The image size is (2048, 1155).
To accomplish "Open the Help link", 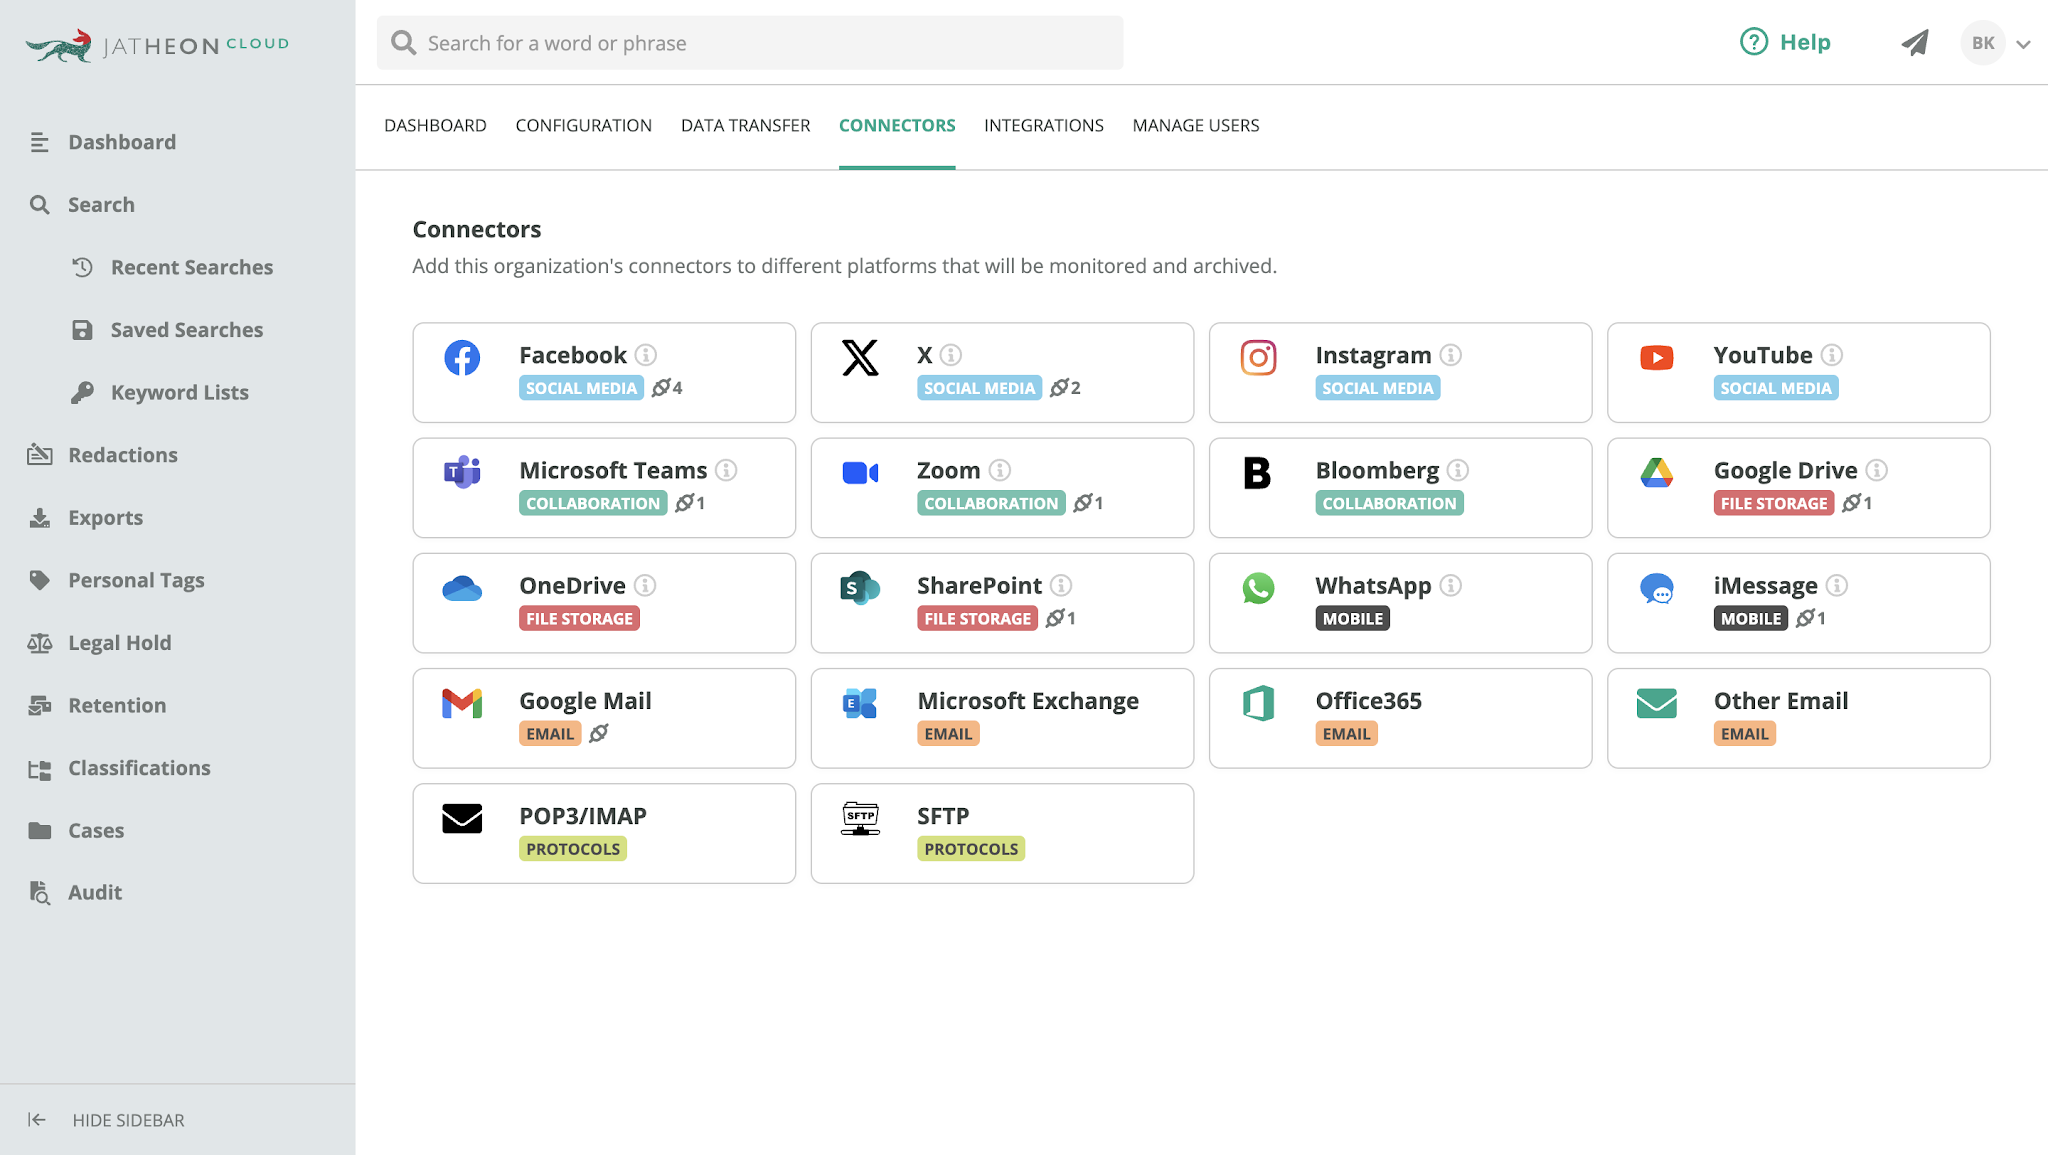I will [1785, 42].
